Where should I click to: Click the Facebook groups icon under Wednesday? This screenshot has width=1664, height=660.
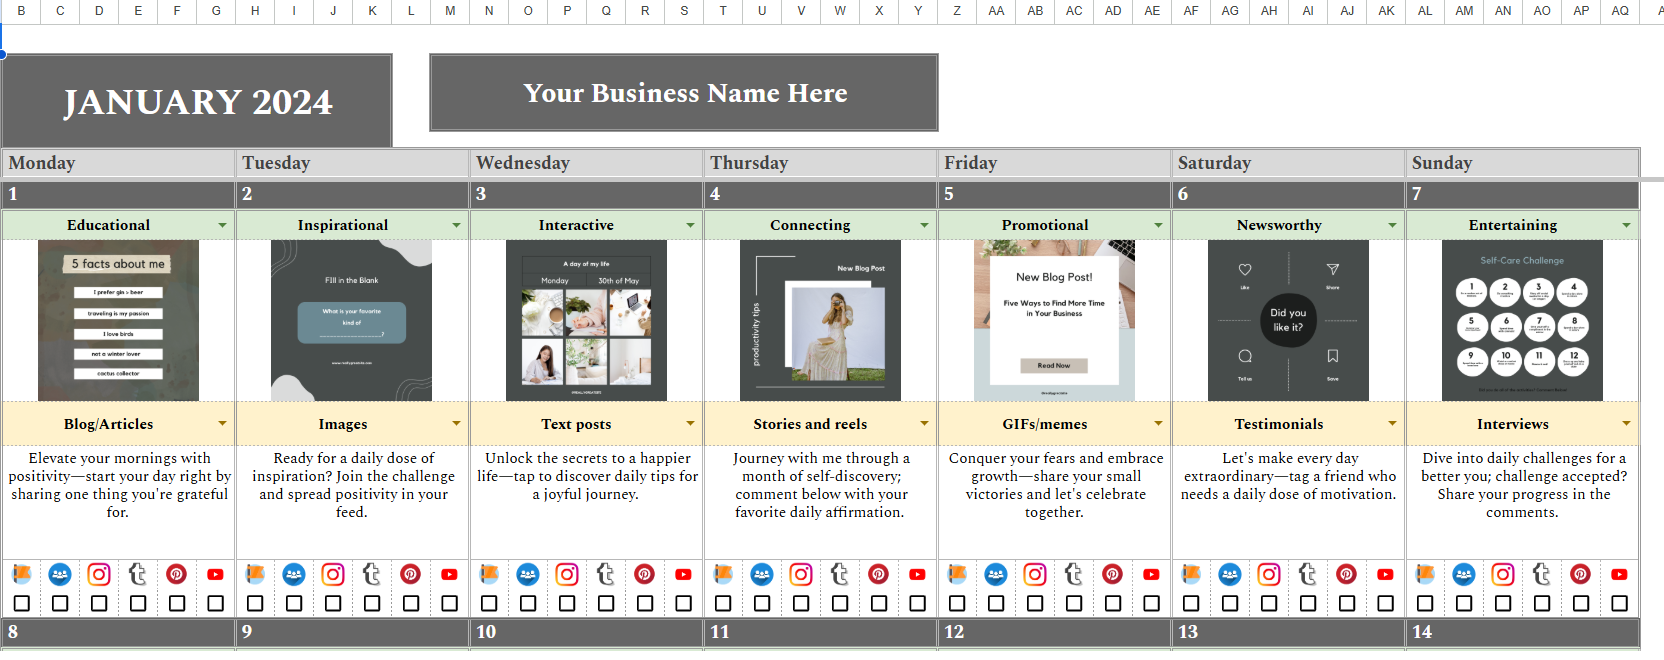pyautogui.click(x=528, y=574)
